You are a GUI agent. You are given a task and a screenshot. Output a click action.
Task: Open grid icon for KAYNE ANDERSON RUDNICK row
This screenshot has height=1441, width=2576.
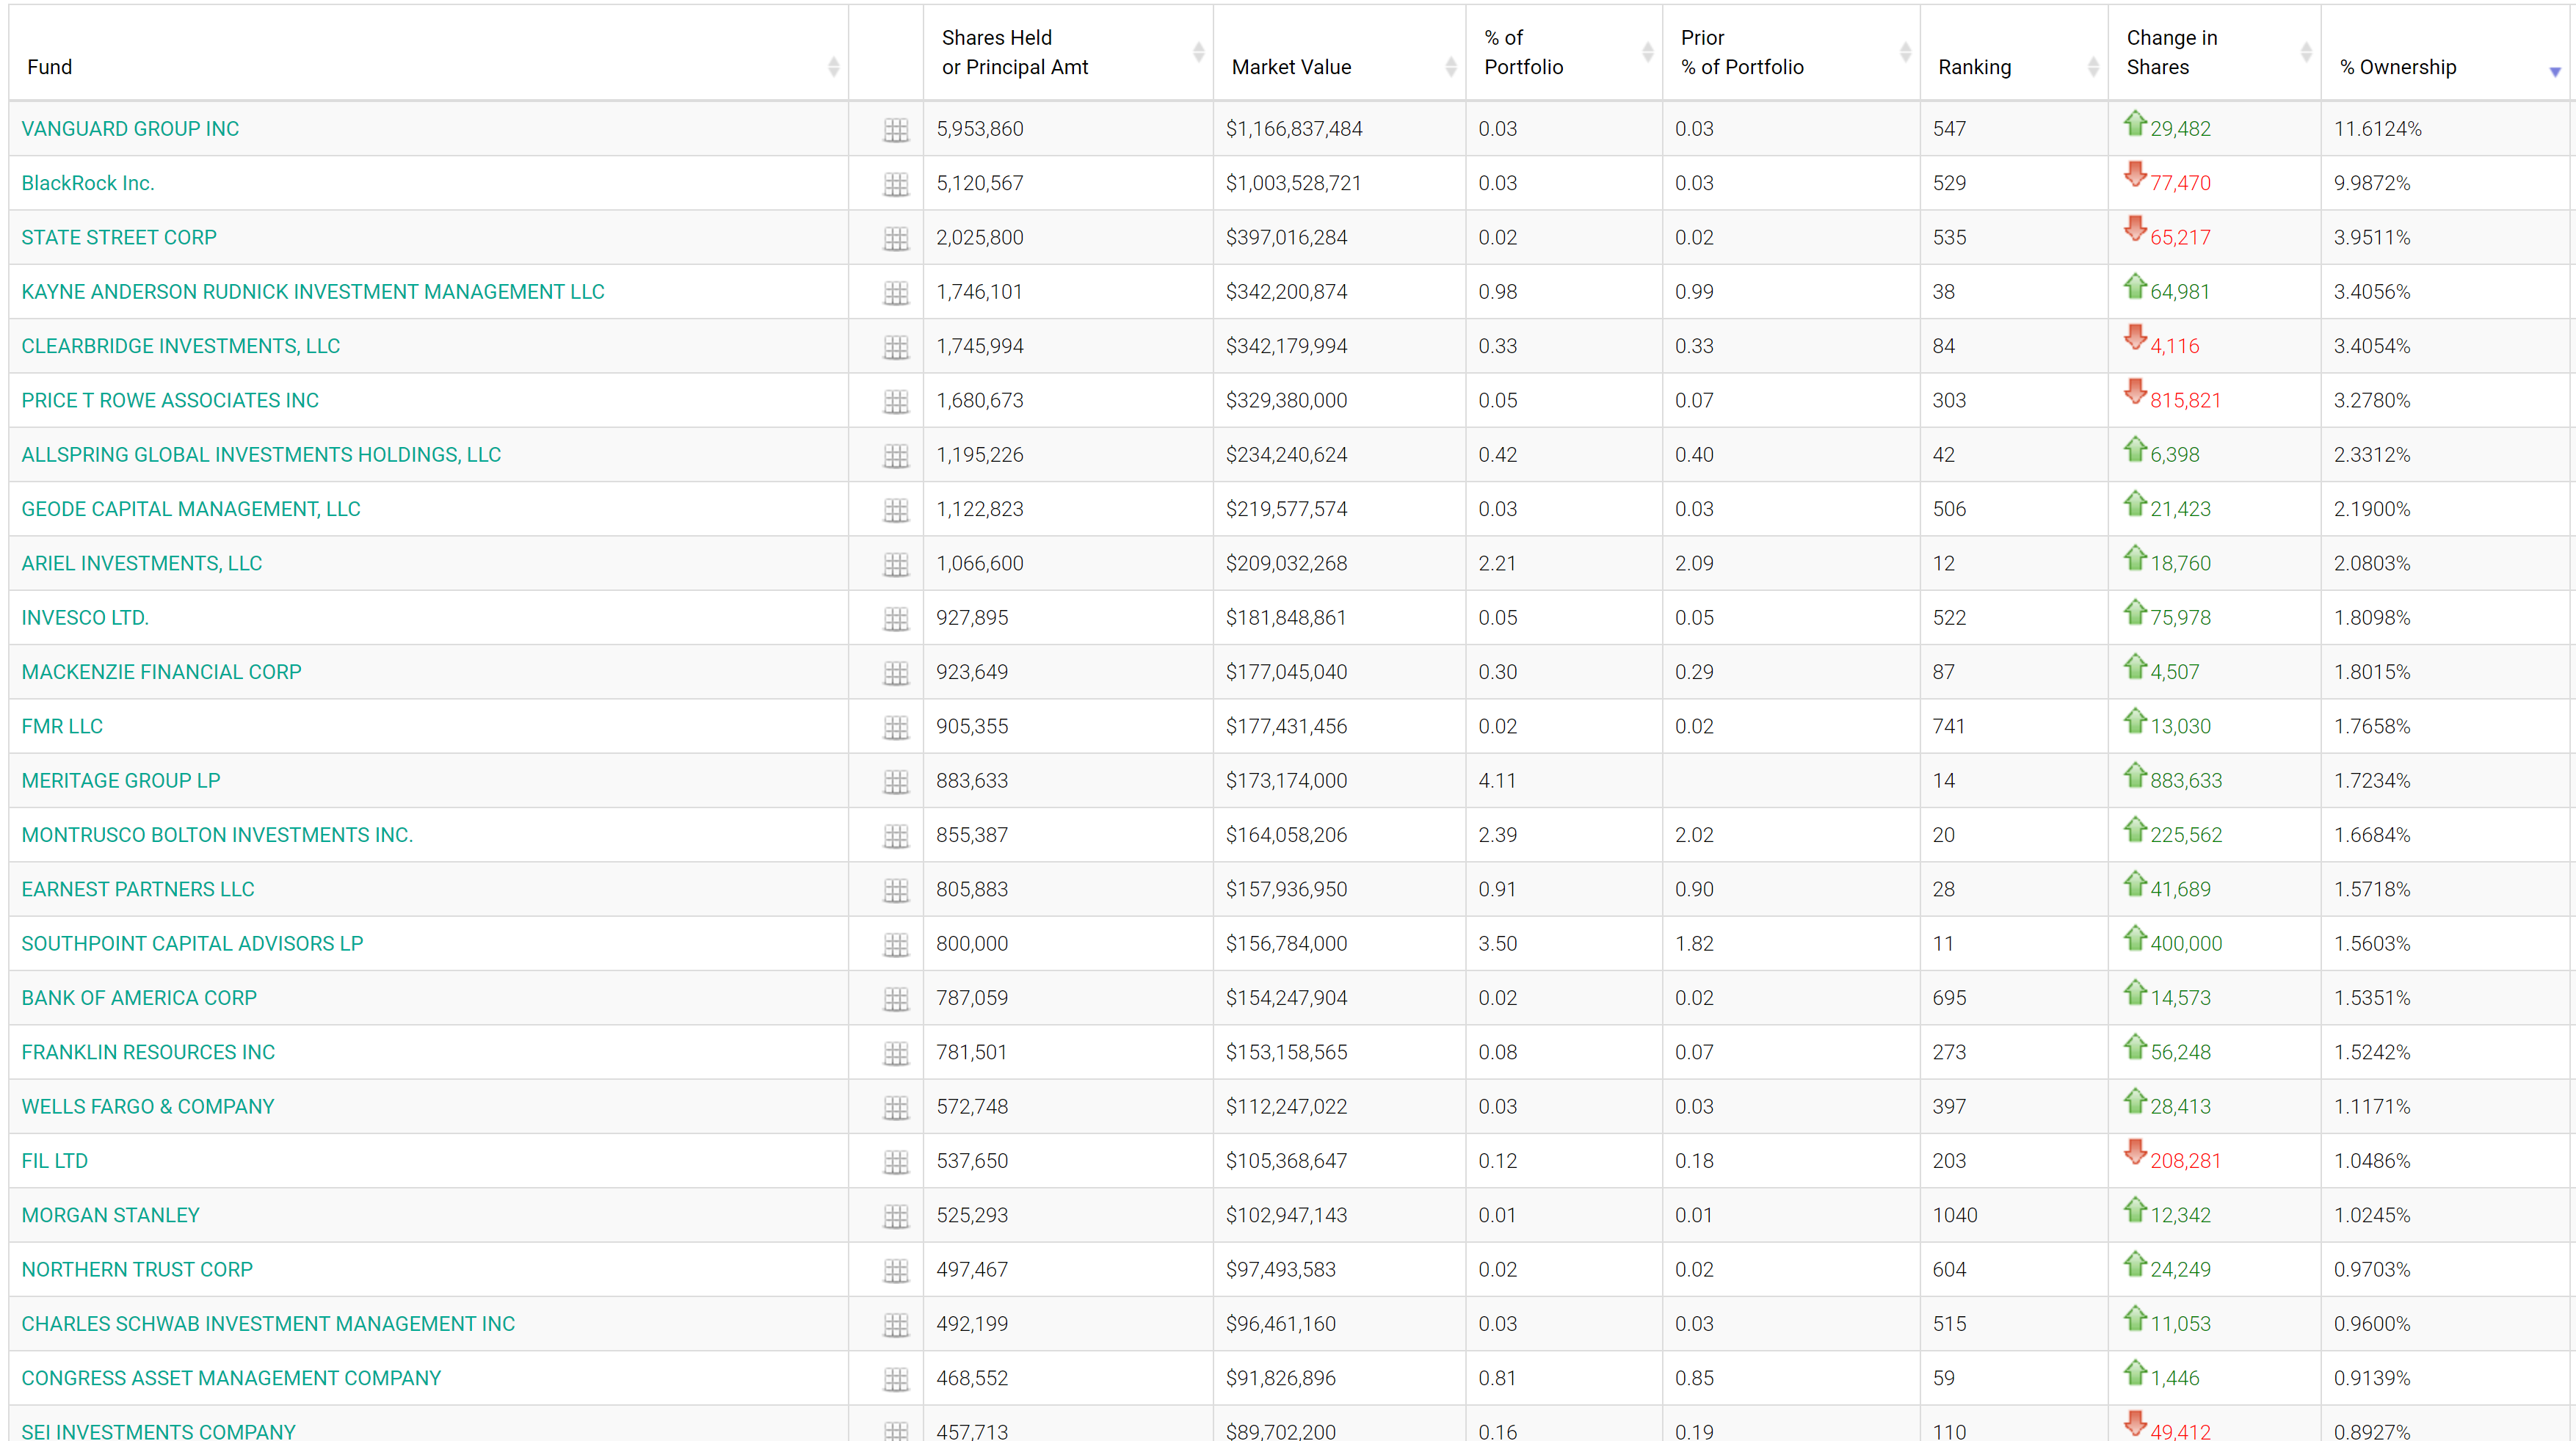pyautogui.click(x=896, y=293)
